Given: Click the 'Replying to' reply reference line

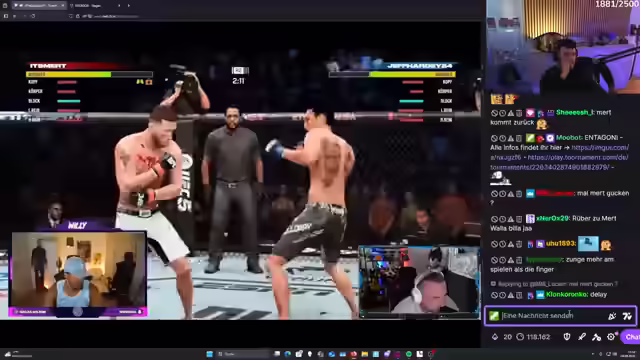Looking at the screenshot, I should point(554,284).
